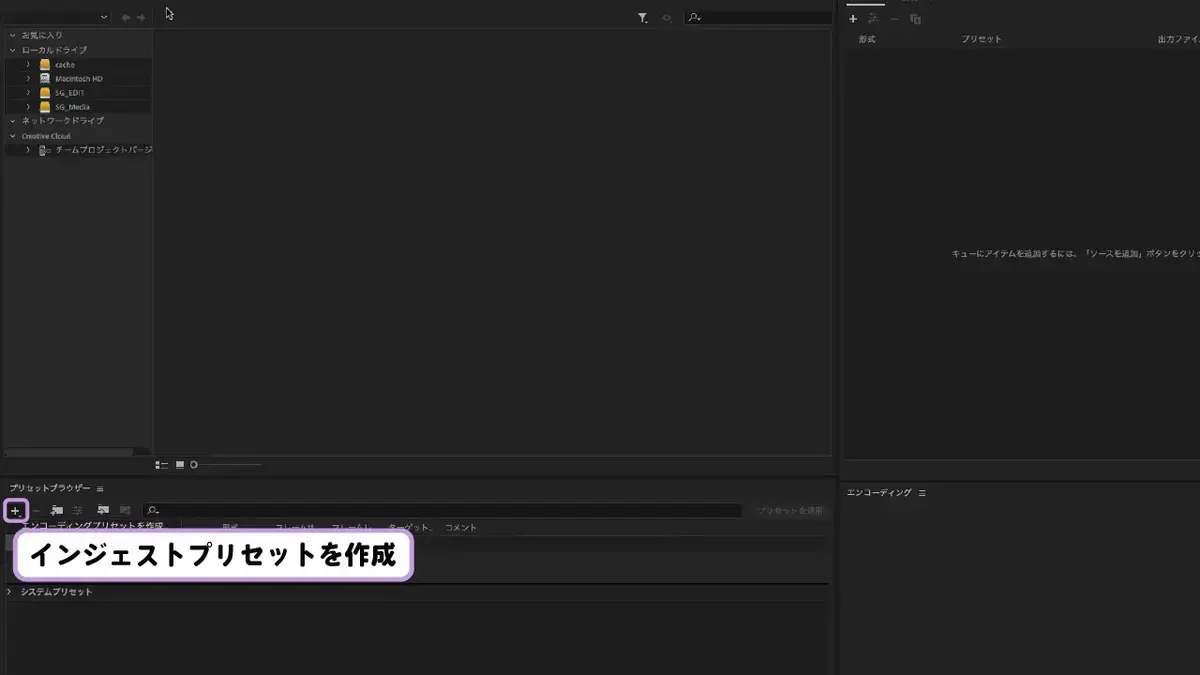This screenshot has height=675, width=1200.
Task: Open the file type filter funnel icon
Action: (642, 18)
